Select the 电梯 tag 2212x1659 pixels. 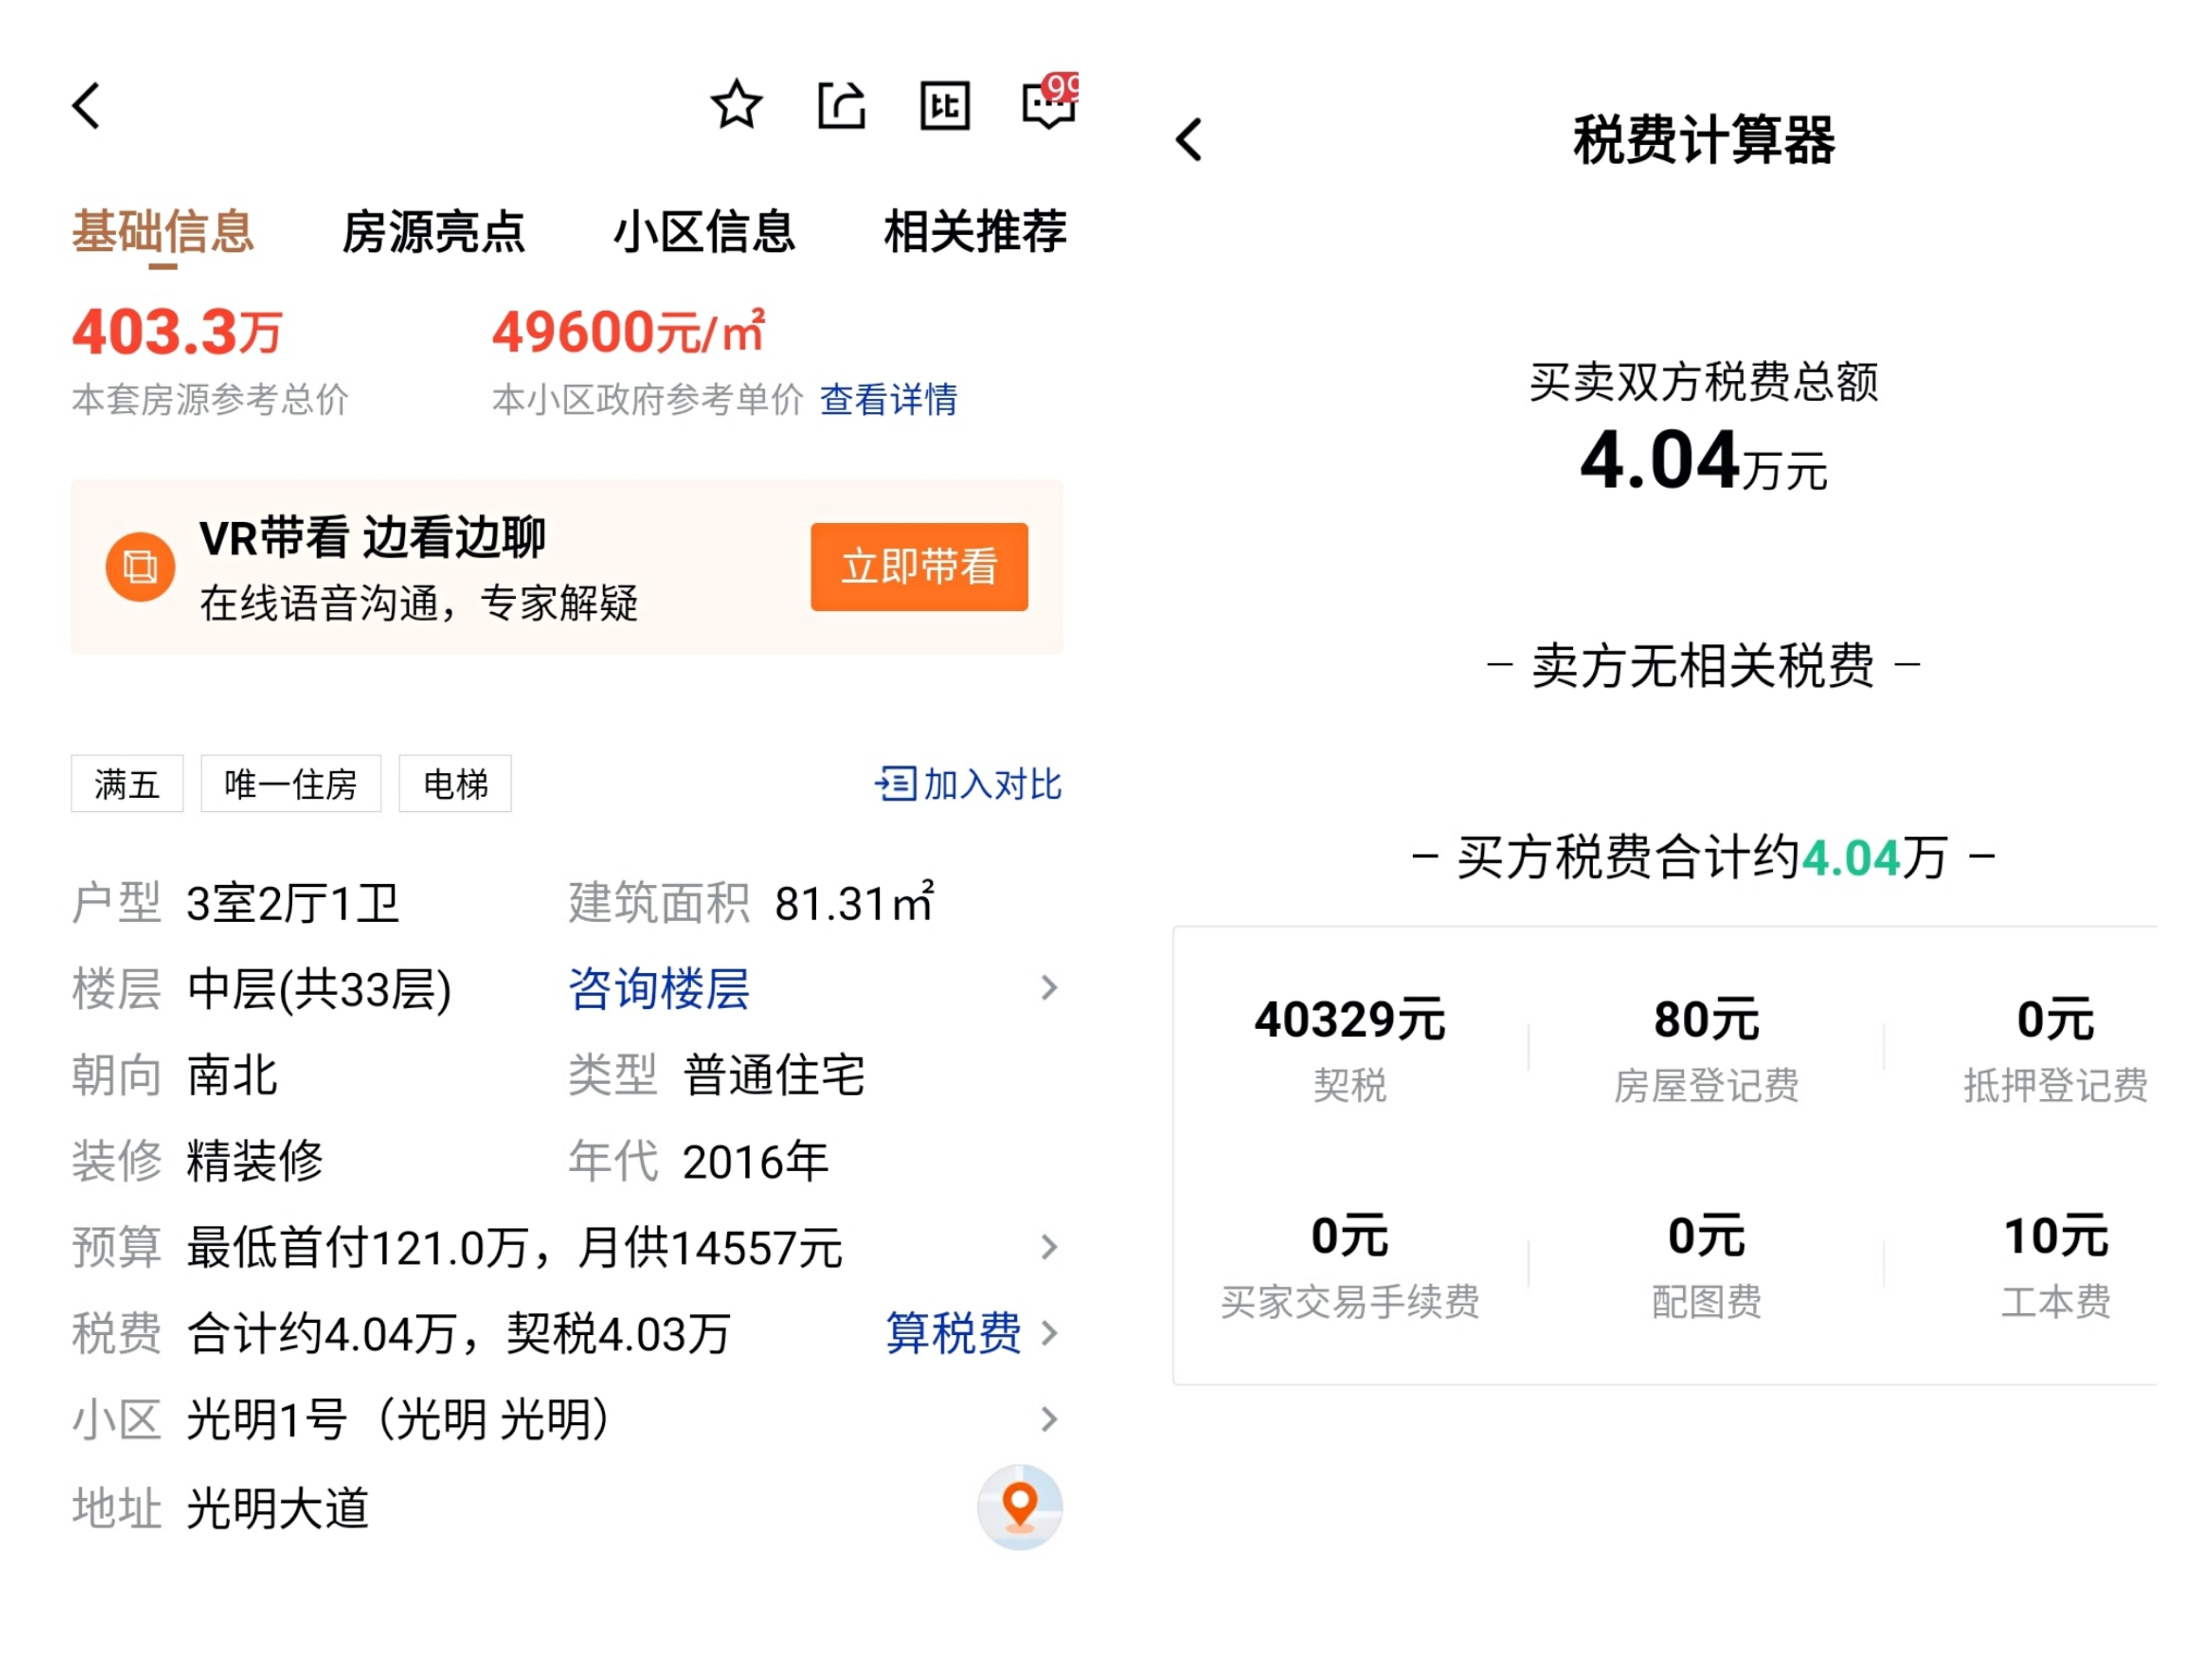pos(455,785)
